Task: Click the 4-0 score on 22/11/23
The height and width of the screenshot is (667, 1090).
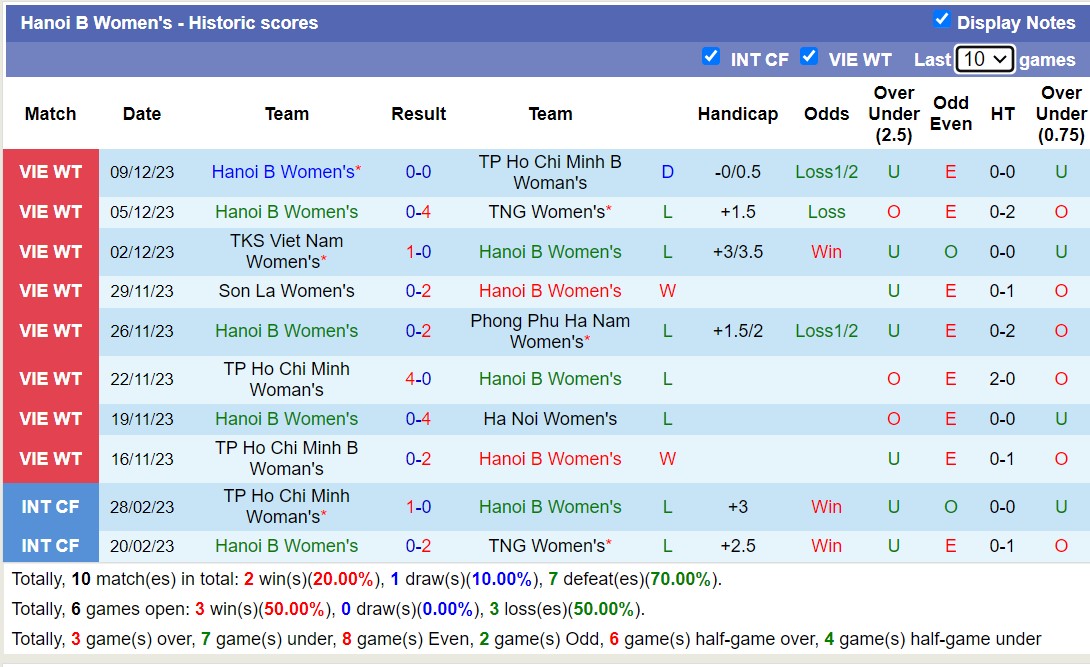Action: click(x=418, y=379)
